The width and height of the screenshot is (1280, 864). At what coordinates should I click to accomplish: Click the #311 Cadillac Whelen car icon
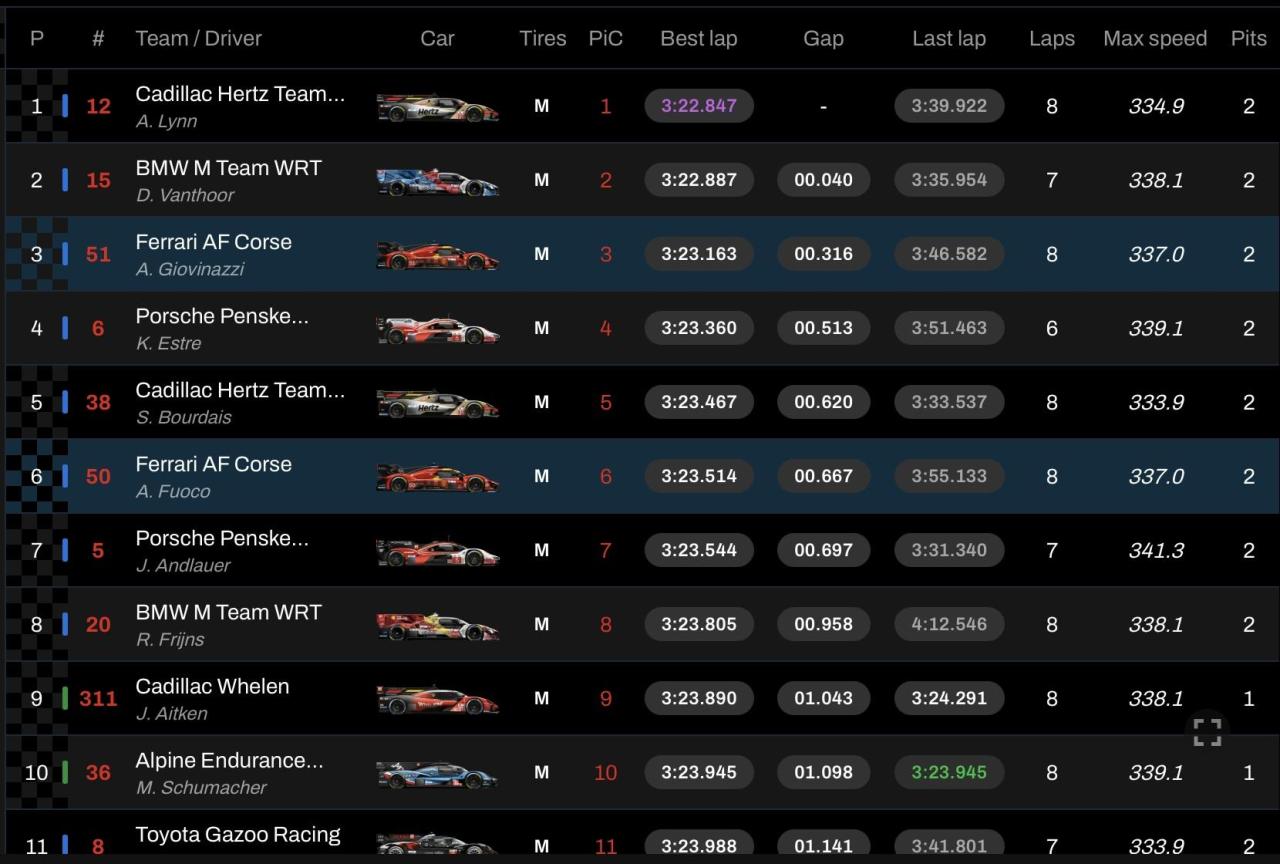pos(437,699)
